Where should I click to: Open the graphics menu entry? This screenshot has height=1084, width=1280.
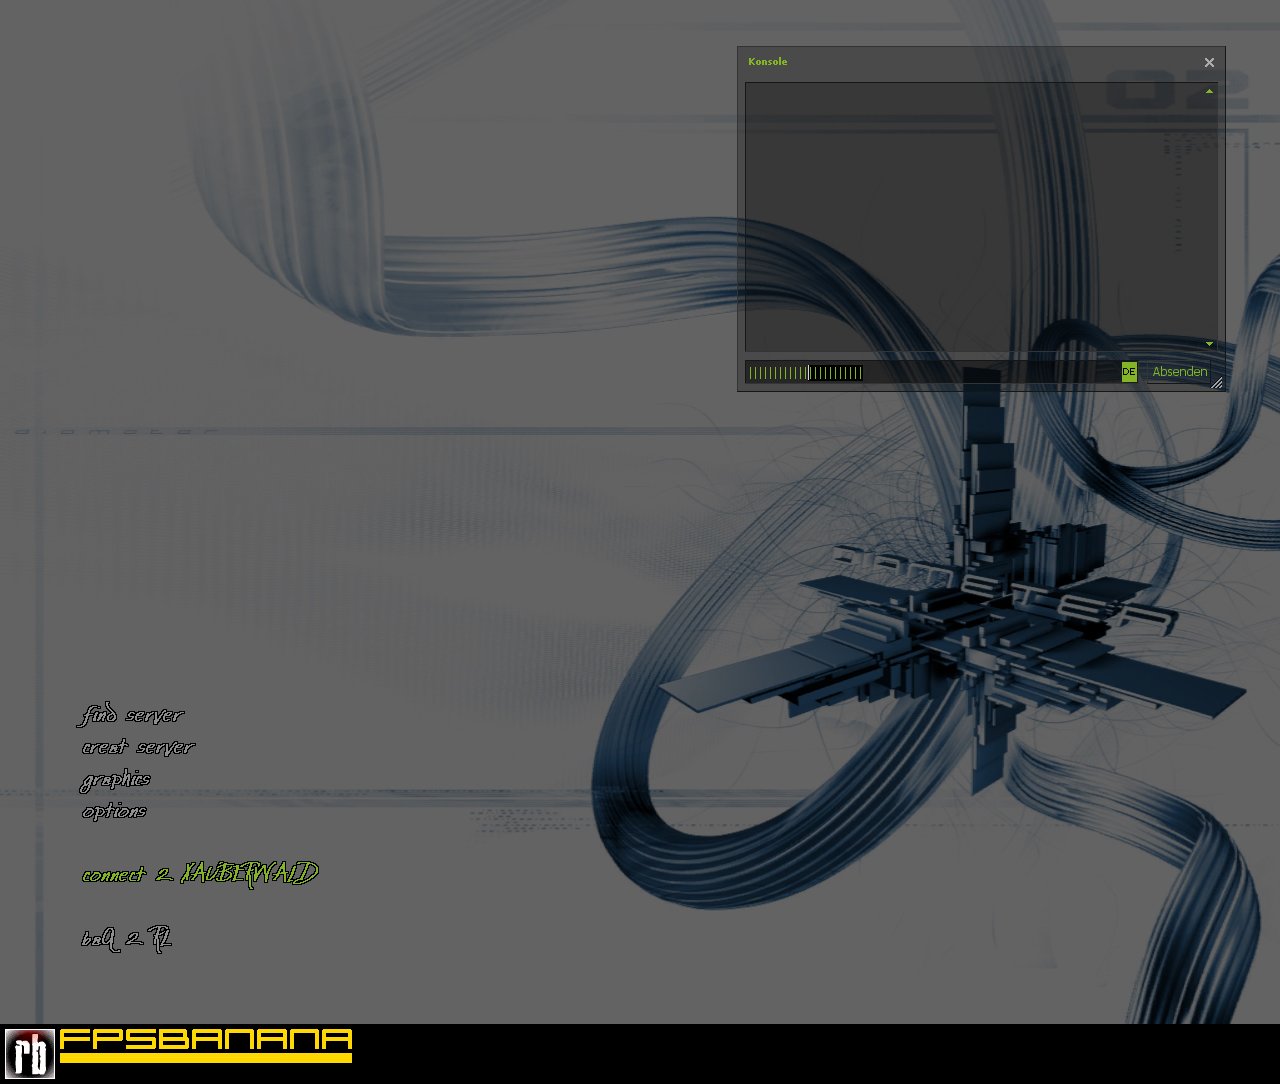(116, 780)
